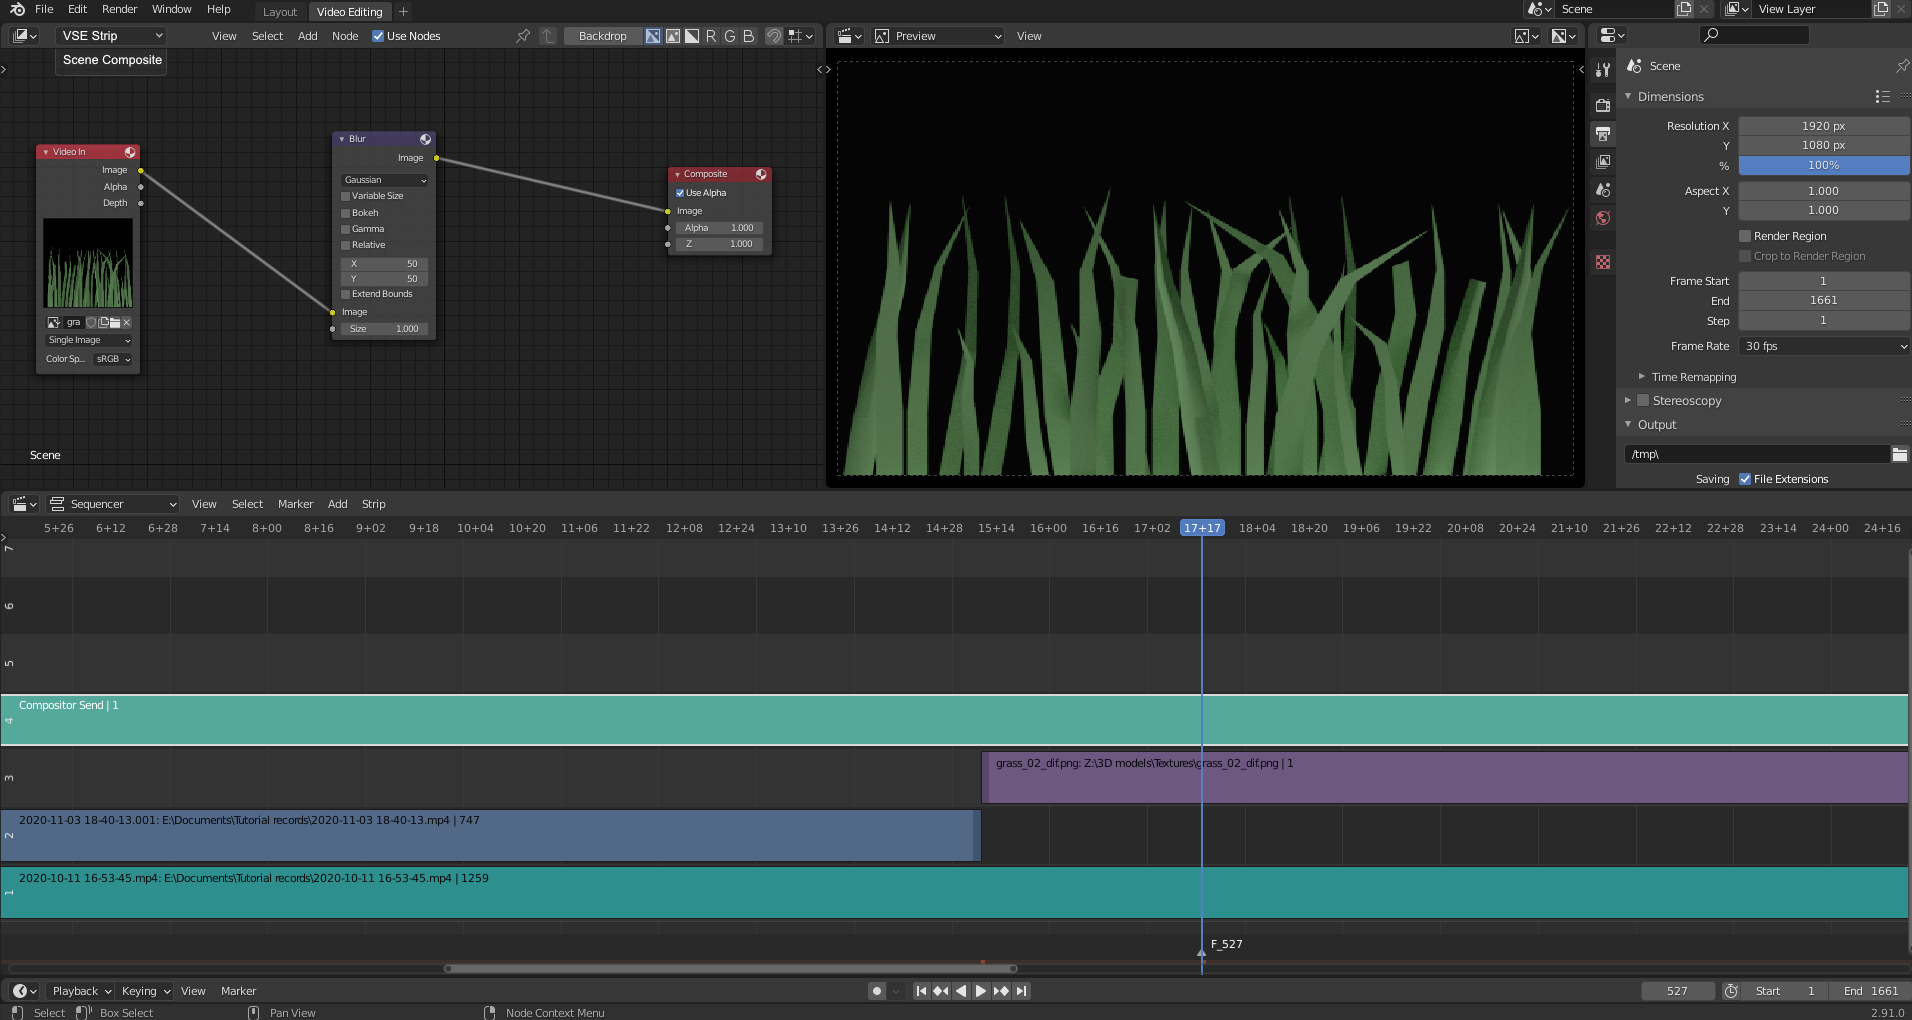This screenshot has height=1020, width=1912.
Task: Jump to the end frame of playback
Action: point(1021,991)
